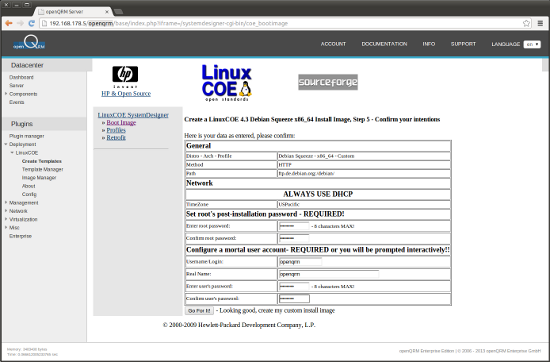Viewport: 550px width, 362px height.
Task: Open a new browser tab
Action: pos(118,12)
